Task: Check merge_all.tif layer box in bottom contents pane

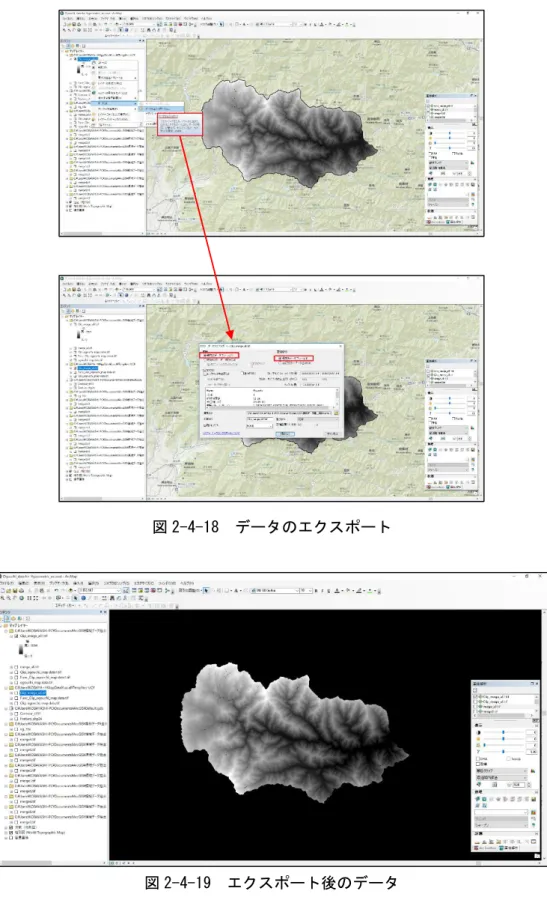Action: tap(15, 667)
